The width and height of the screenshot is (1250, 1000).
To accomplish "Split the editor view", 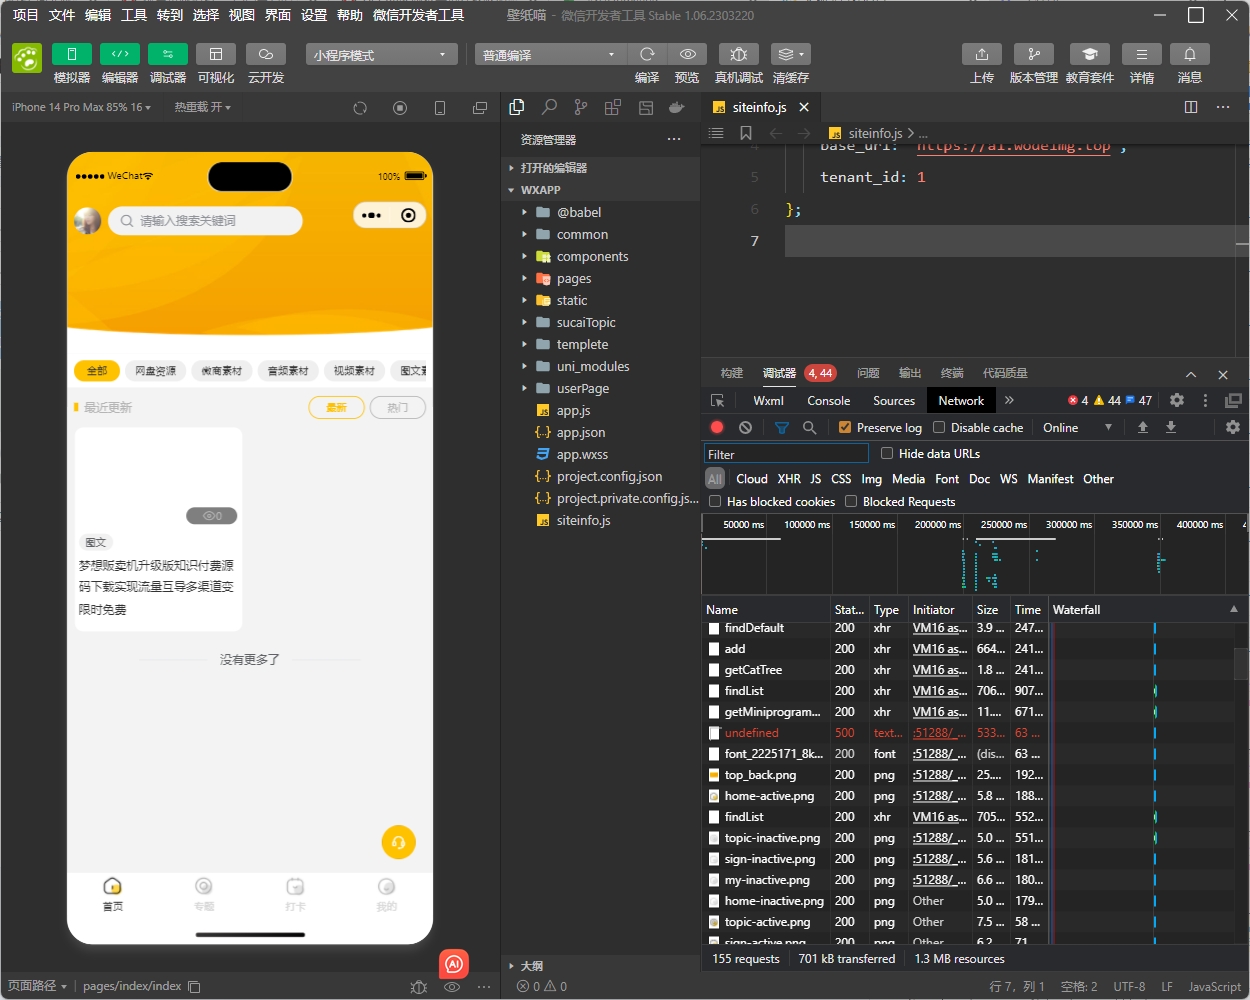I will (1191, 107).
